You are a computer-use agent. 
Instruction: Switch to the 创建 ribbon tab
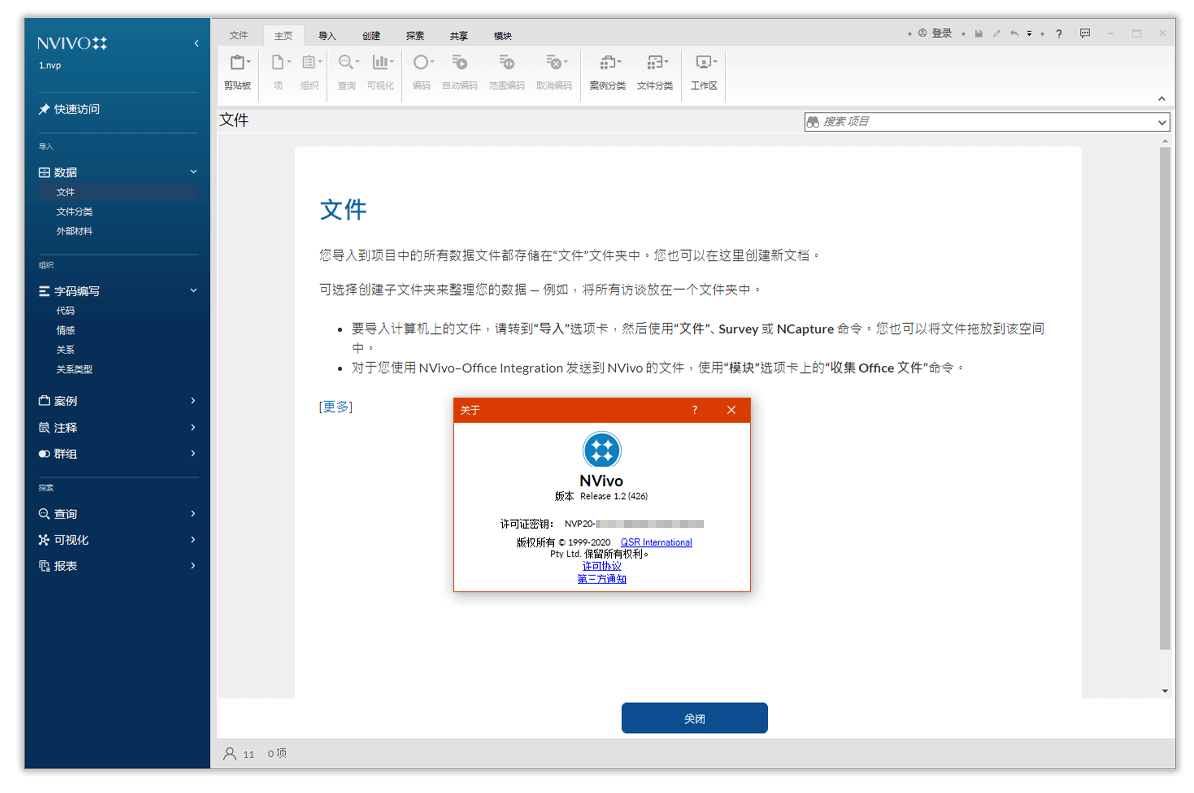pos(371,35)
